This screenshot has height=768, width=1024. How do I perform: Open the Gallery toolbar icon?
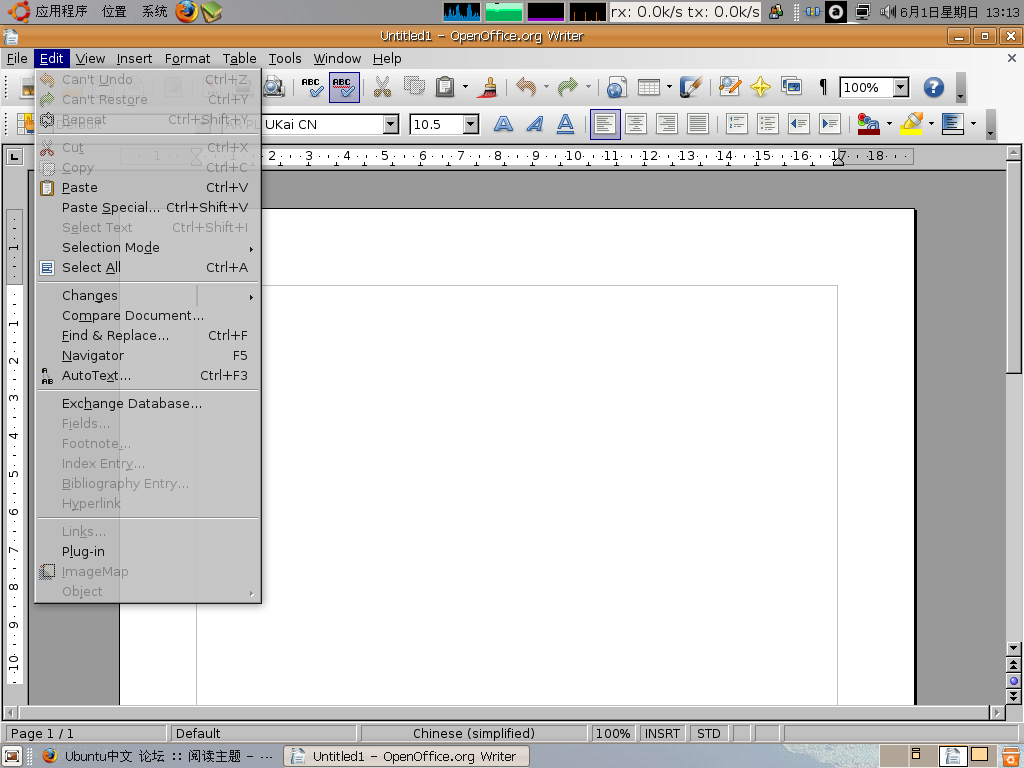(792, 88)
